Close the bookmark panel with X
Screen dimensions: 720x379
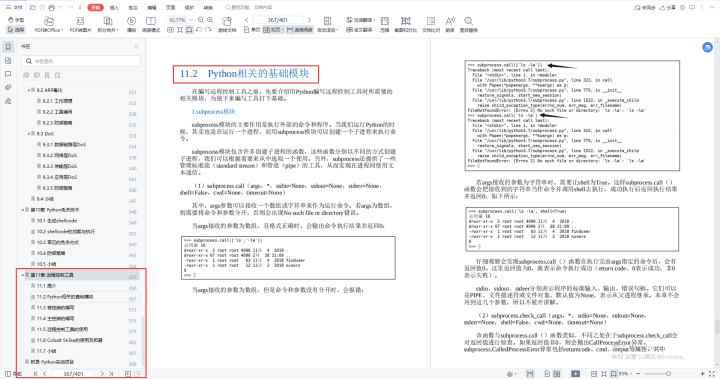pyautogui.click(x=136, y=46)
